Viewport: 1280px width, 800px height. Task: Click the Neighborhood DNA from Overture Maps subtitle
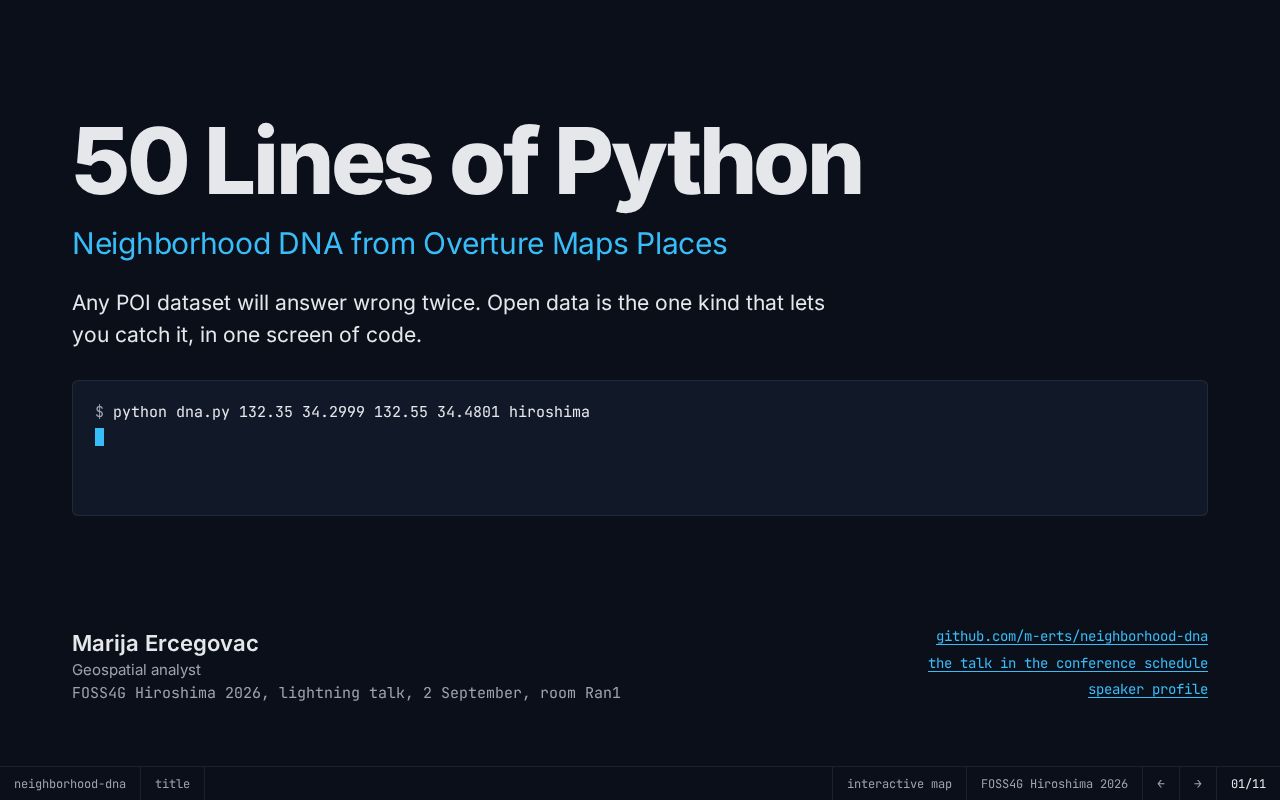click(400, 244)
